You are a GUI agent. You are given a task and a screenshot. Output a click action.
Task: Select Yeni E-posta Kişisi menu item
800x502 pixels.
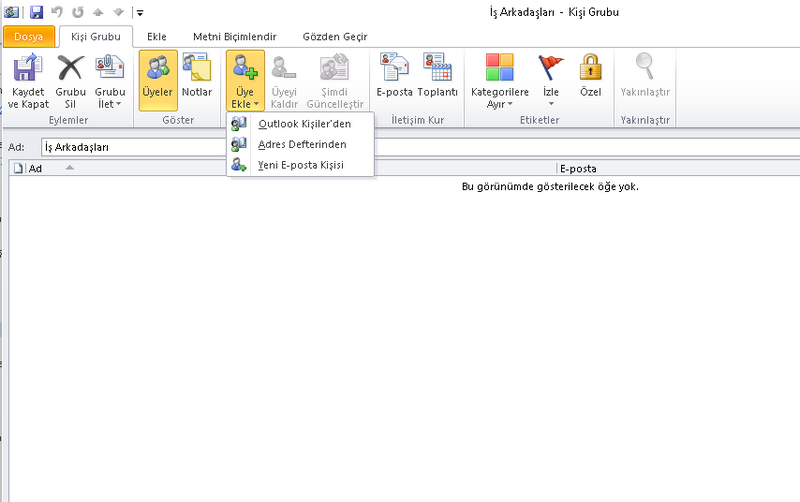click(x=300, y=165)
